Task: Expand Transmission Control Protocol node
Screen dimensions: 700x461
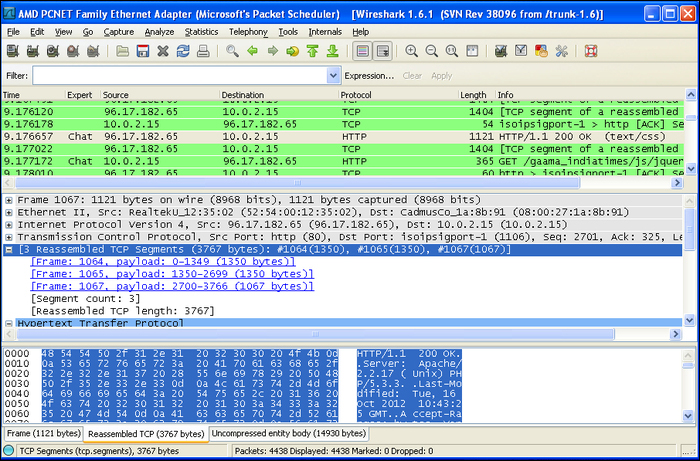Action: pos(9,237)
